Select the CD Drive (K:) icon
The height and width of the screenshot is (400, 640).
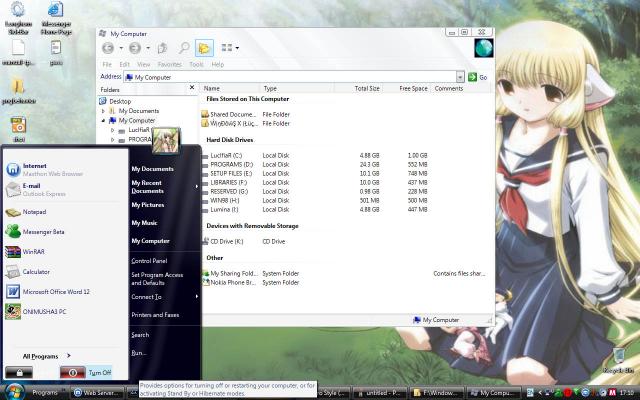206,241
